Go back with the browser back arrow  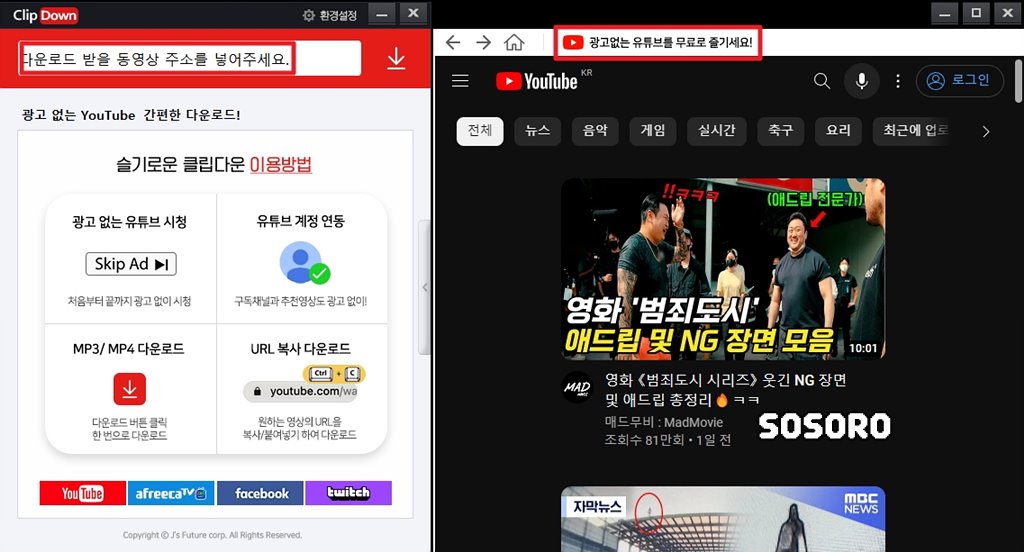(x=453, y=43)
